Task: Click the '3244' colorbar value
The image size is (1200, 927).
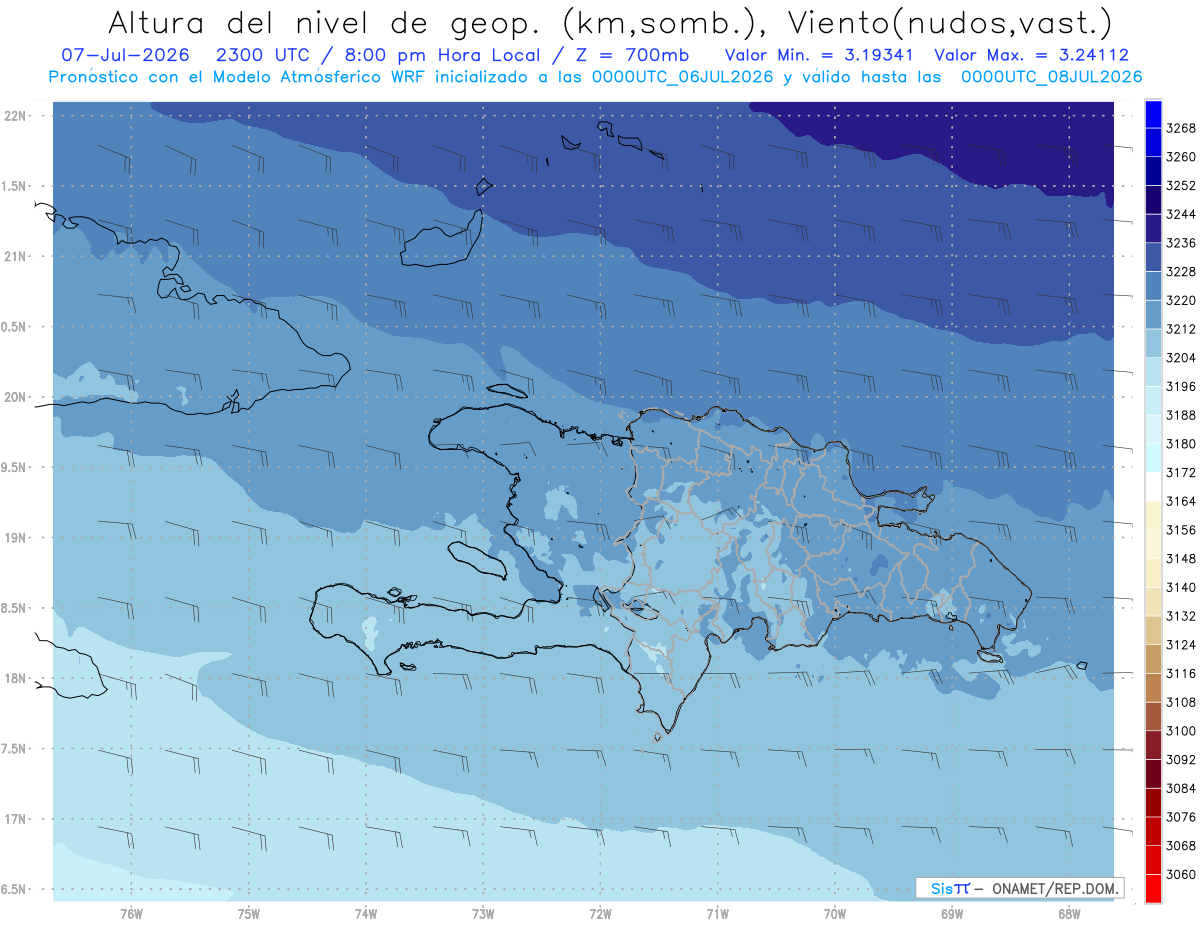Action: point(1181,214)
